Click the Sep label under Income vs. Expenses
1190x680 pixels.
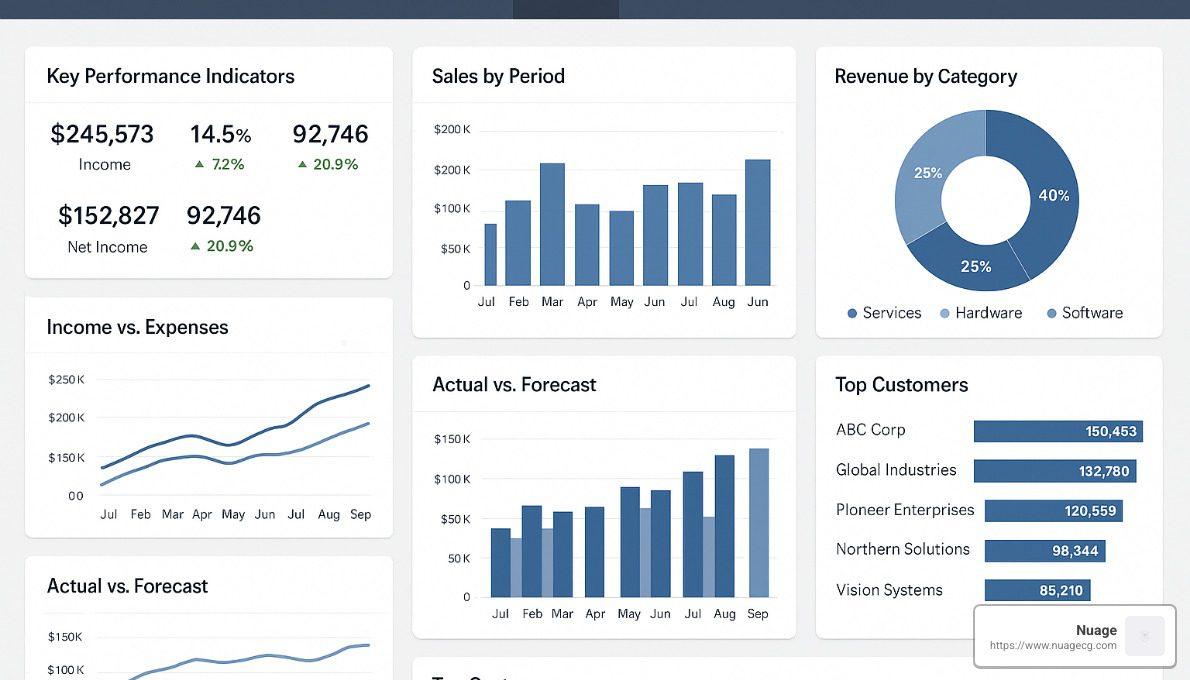coord(360,515)
